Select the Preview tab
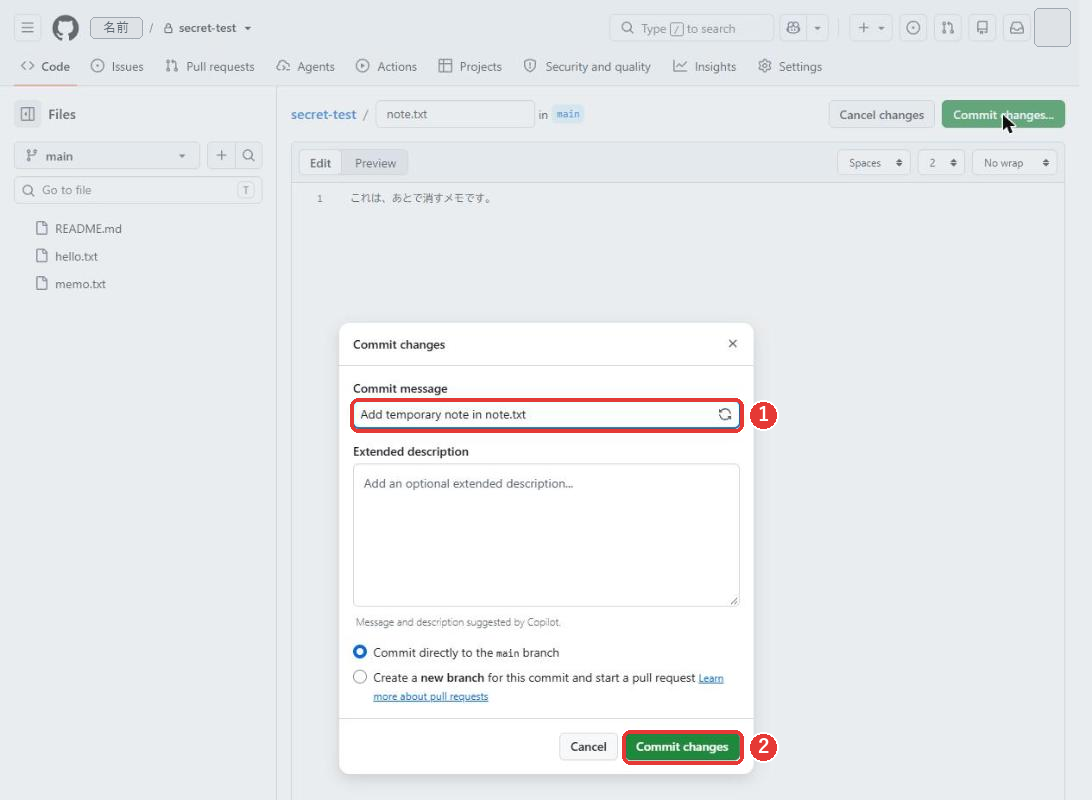 point(375,163)
